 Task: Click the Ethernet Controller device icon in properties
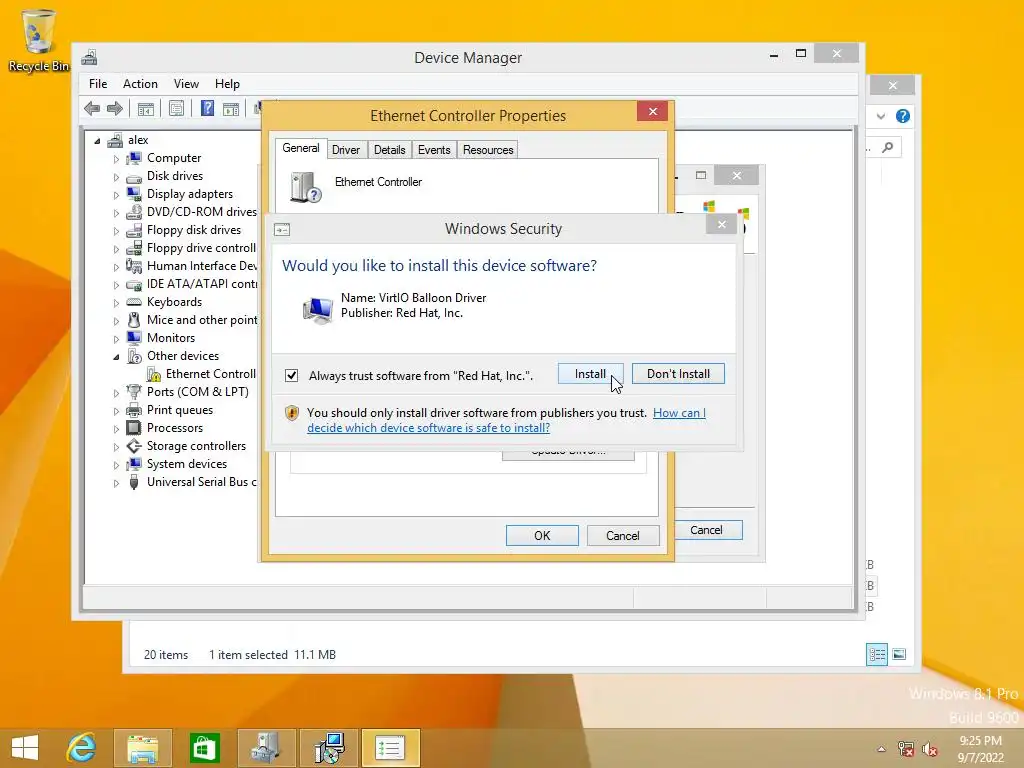(x=305, y=187)
